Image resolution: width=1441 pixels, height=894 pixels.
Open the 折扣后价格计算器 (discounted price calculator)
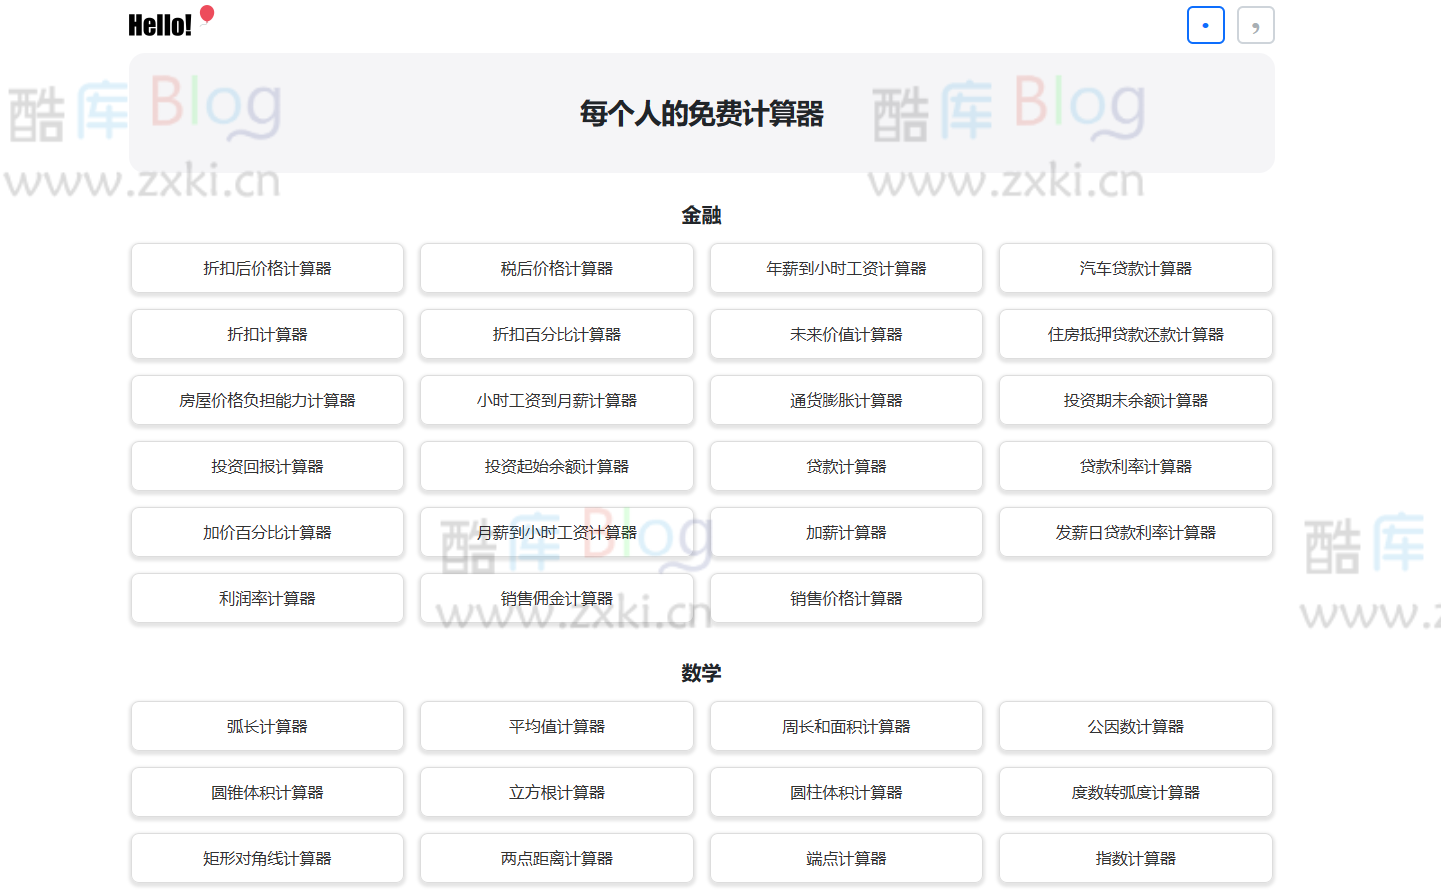[x=267, y=268]
